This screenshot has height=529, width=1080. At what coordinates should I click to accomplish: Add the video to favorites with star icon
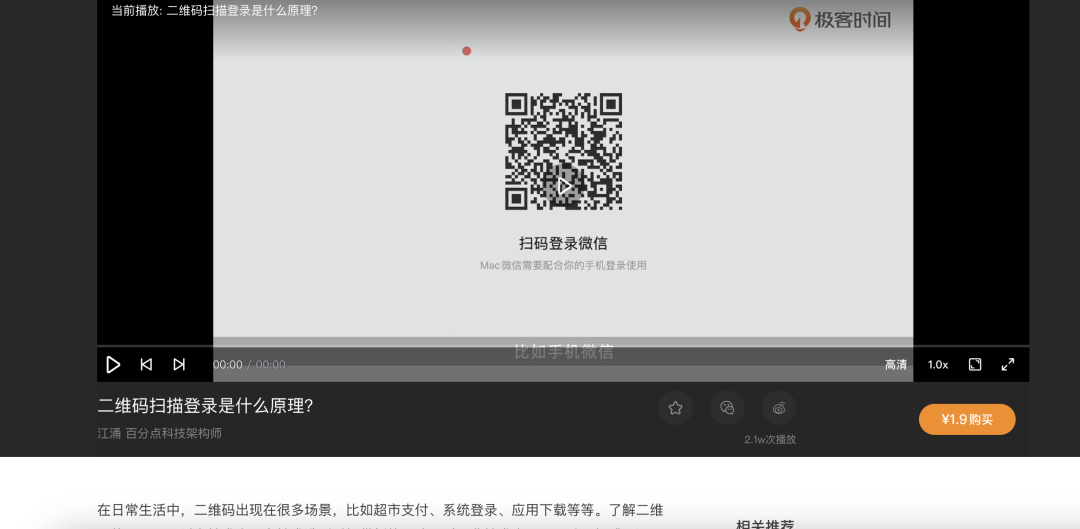click(675, 408)
